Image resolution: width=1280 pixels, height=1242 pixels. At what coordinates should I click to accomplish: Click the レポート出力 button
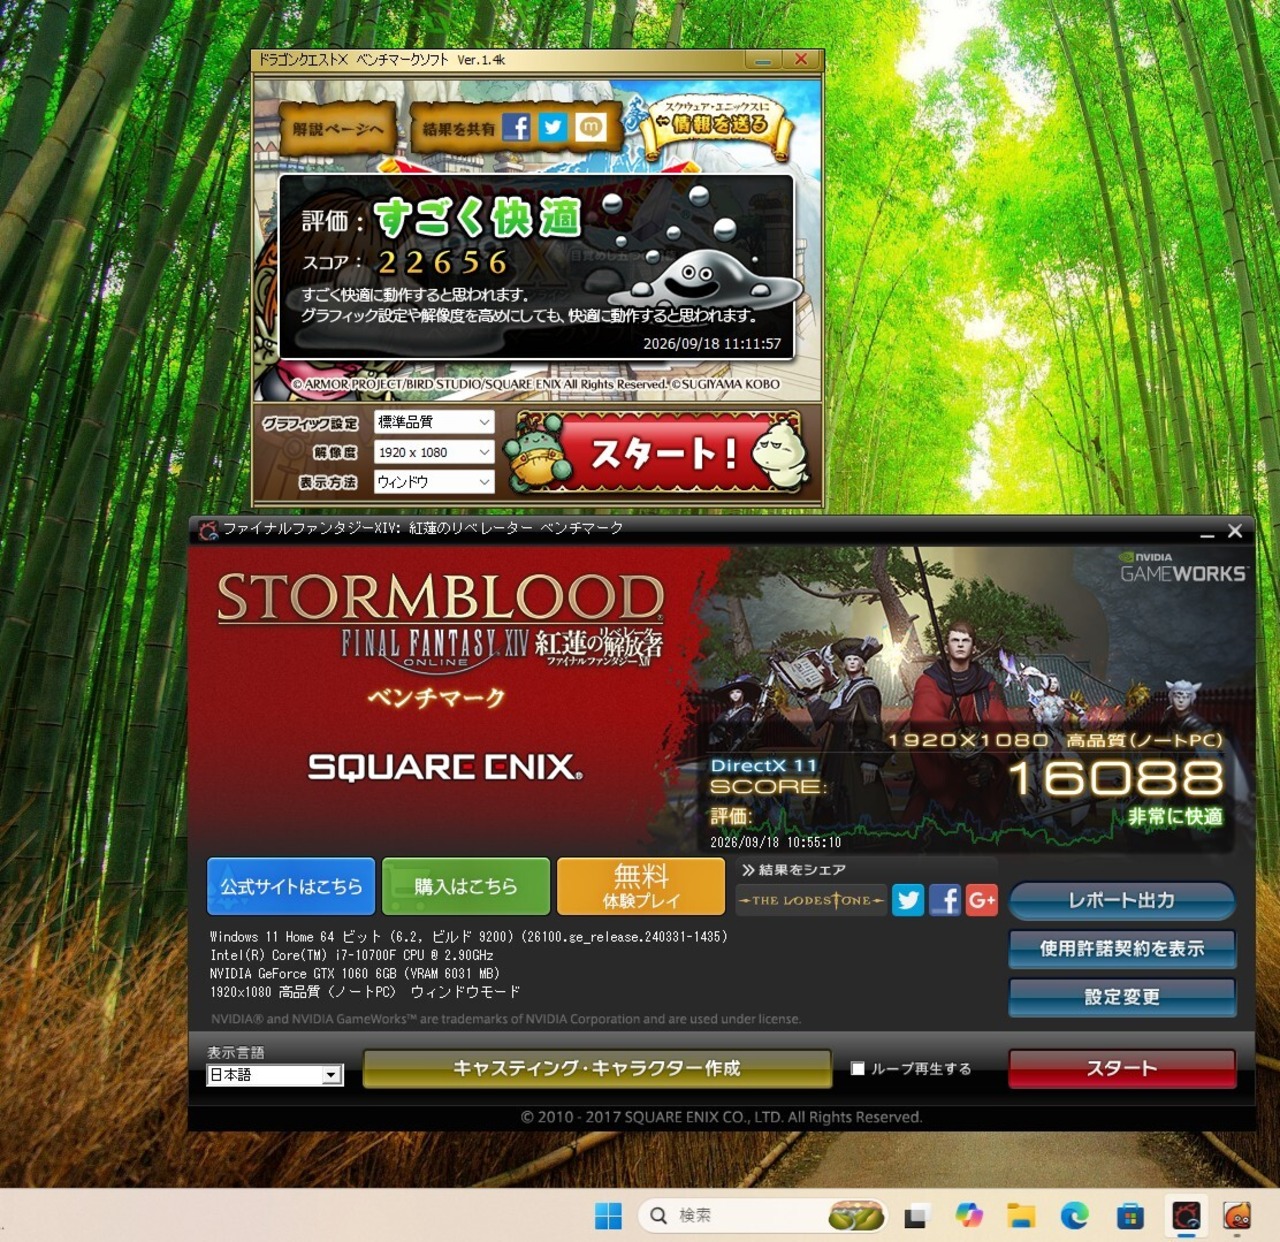tap(1122, 900)
